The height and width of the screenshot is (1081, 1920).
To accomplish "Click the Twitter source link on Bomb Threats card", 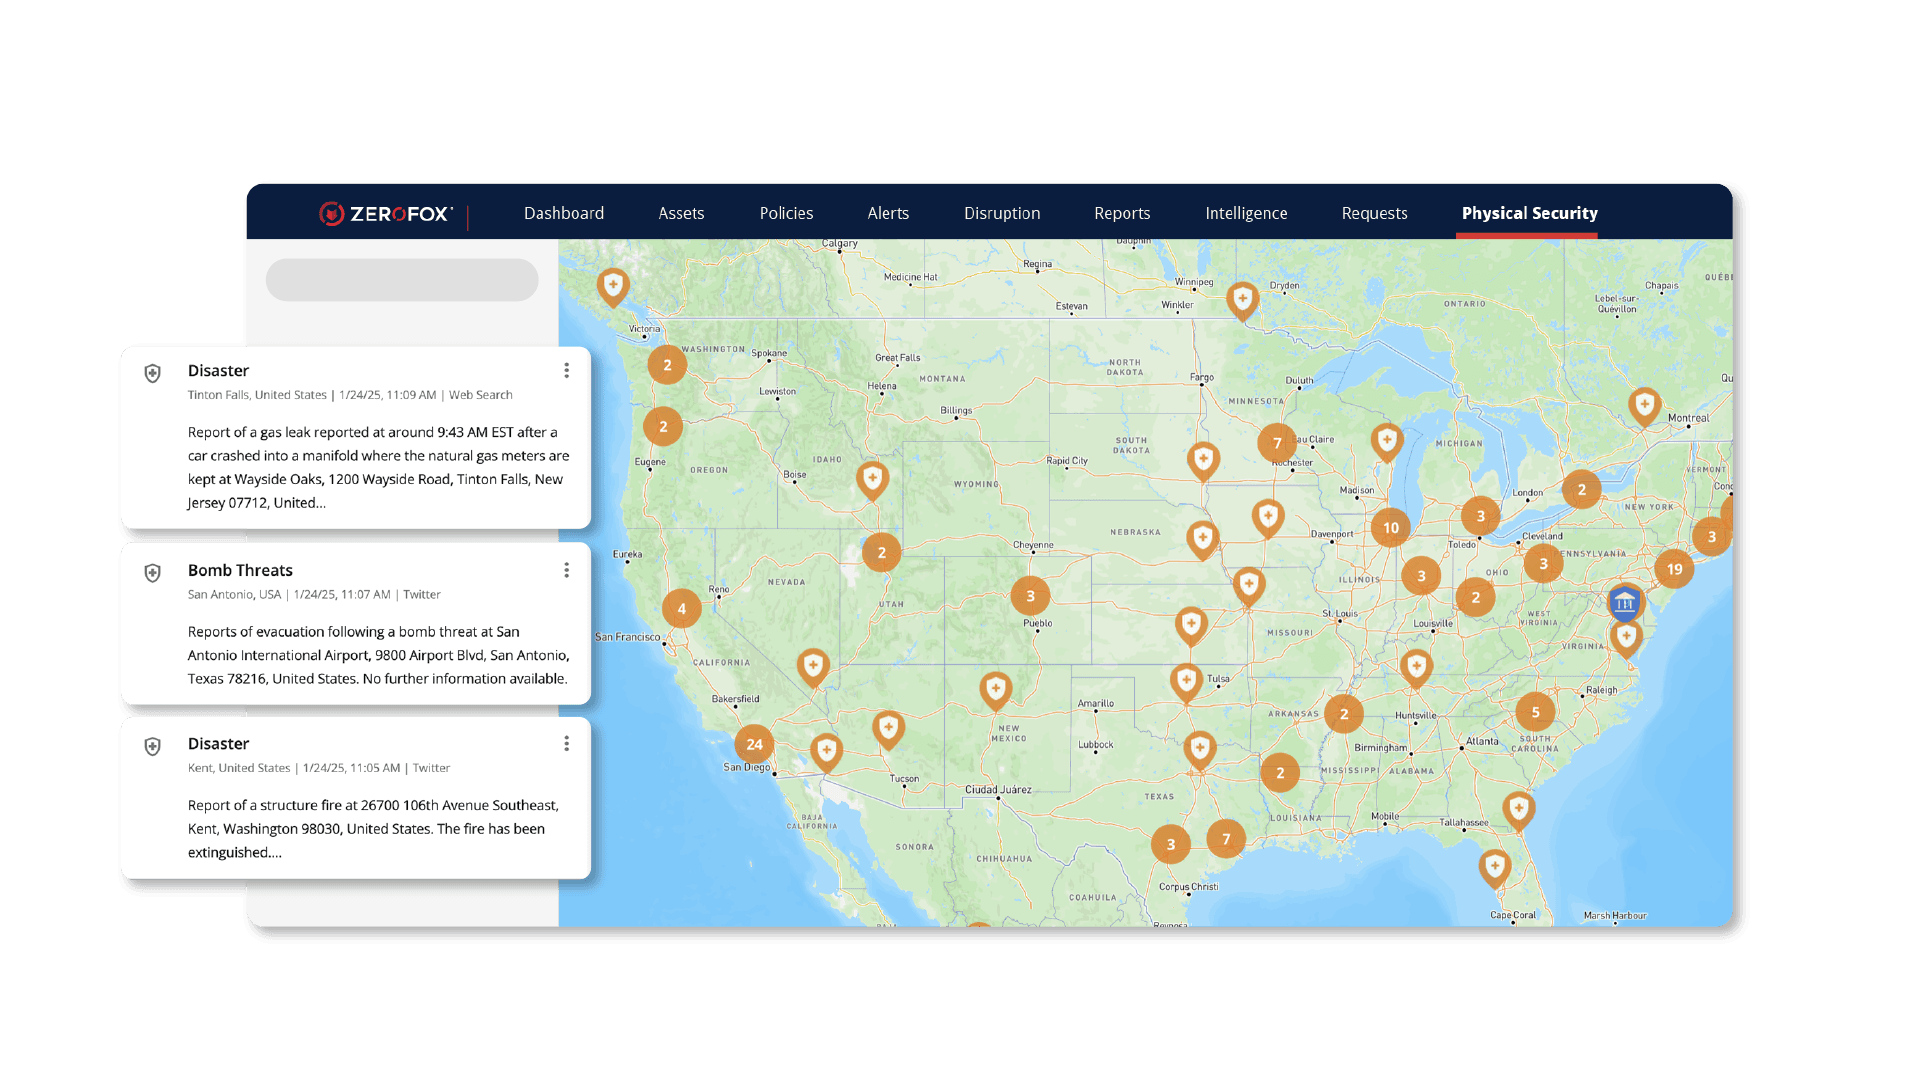I will 421,593.
